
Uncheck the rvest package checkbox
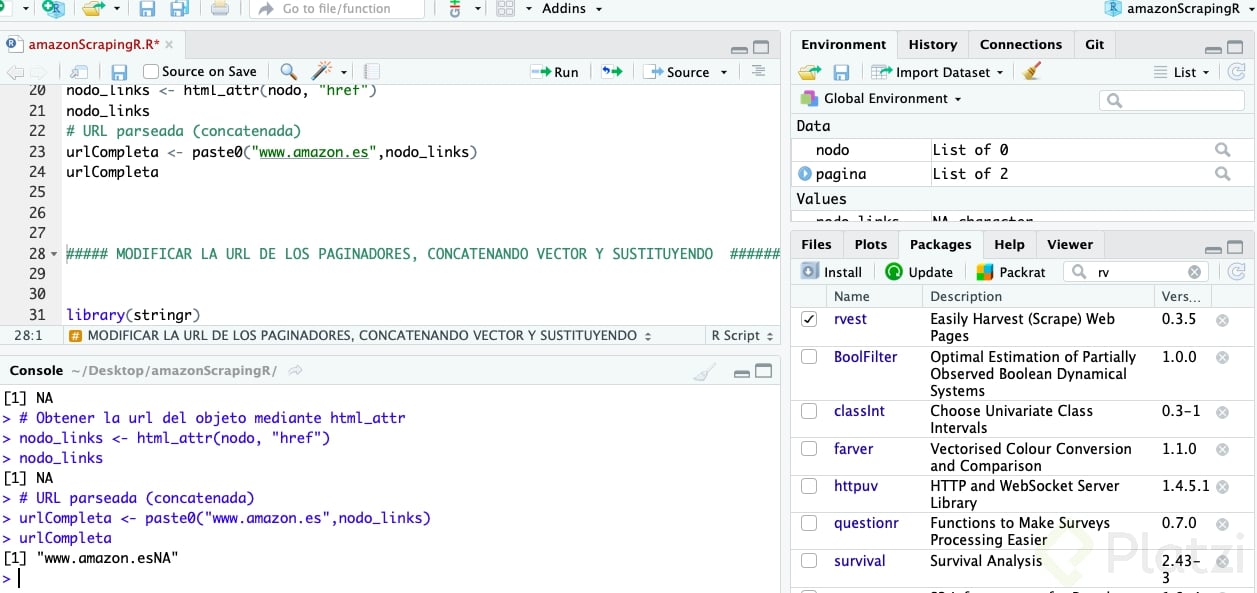(x=809, y=320)
